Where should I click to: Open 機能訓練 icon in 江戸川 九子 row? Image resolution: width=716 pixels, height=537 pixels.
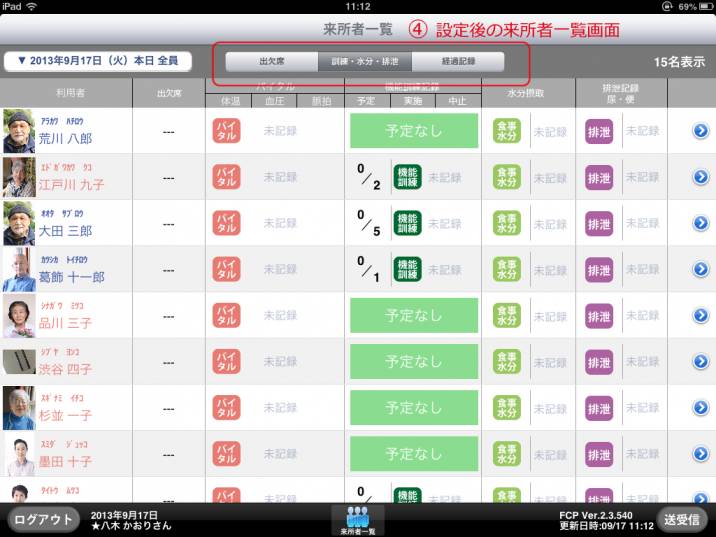pos(407,177)
